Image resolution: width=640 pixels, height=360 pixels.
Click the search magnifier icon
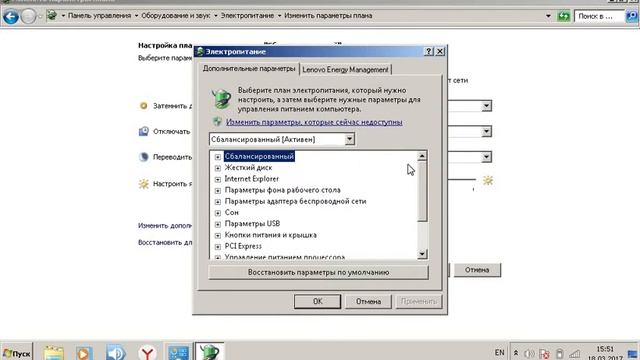tap(632, 16)
